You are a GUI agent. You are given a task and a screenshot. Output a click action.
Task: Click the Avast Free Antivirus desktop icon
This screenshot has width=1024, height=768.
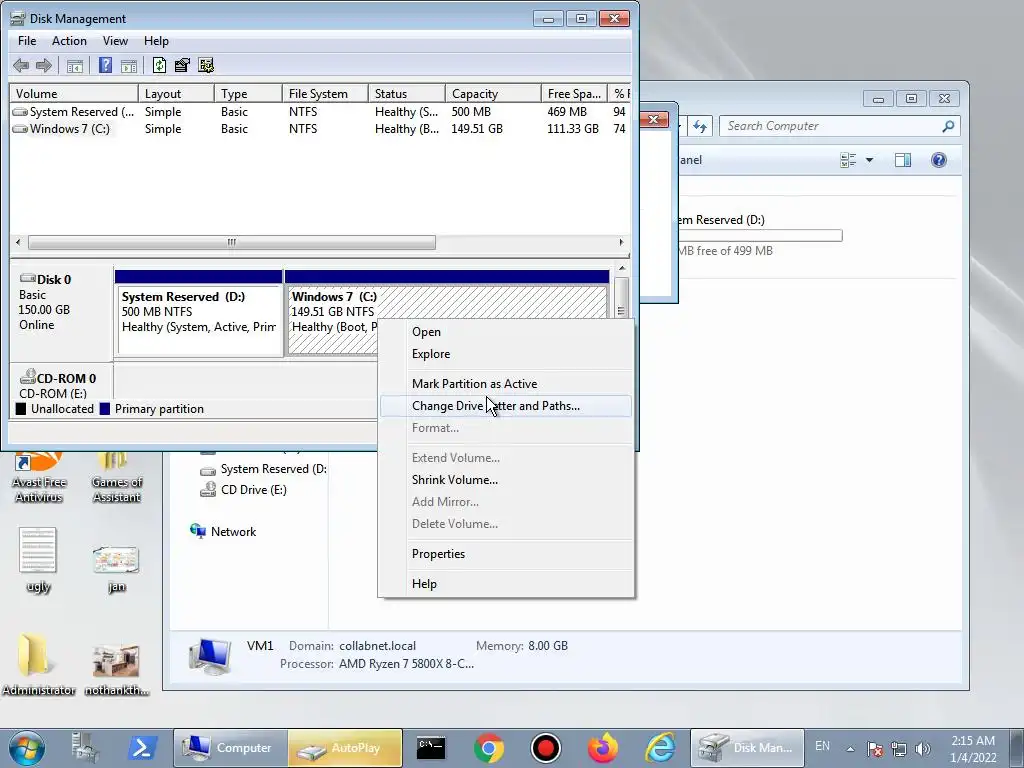pyautogui.click(x=39, y=477)
